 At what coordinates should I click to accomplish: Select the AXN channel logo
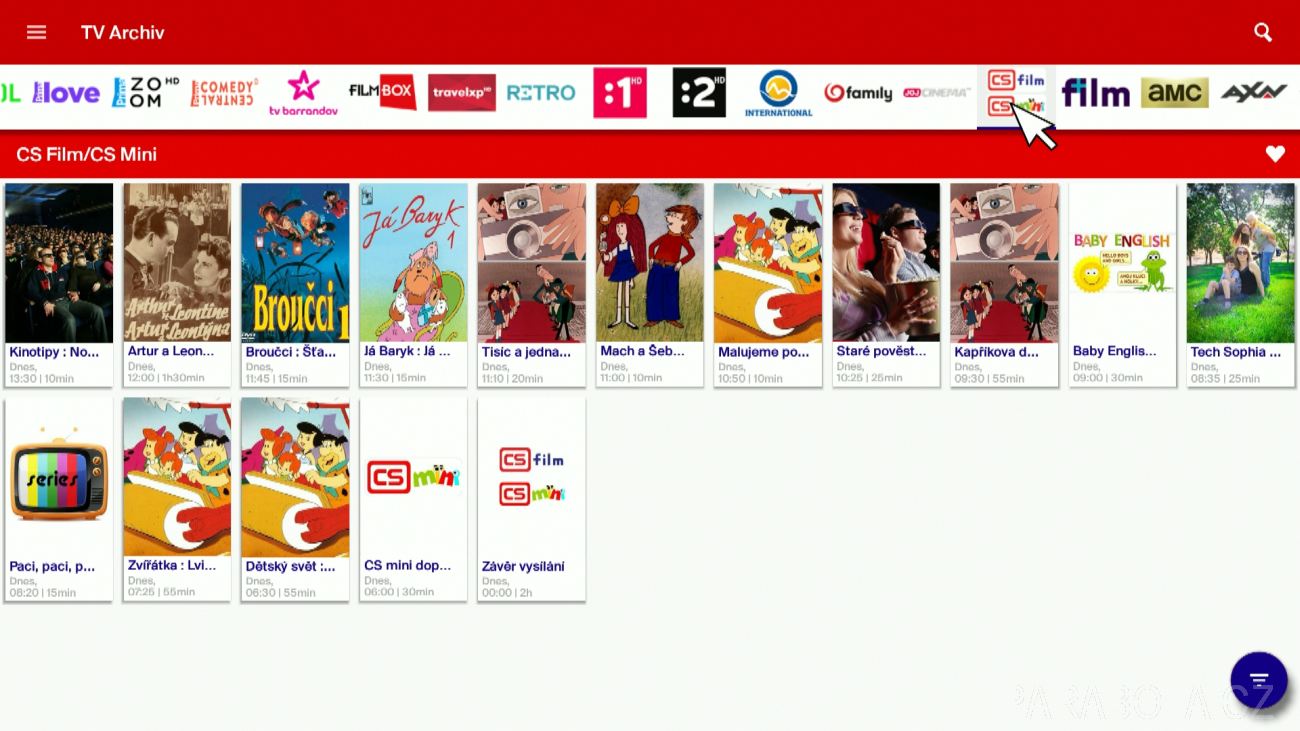click(1253, 93)
